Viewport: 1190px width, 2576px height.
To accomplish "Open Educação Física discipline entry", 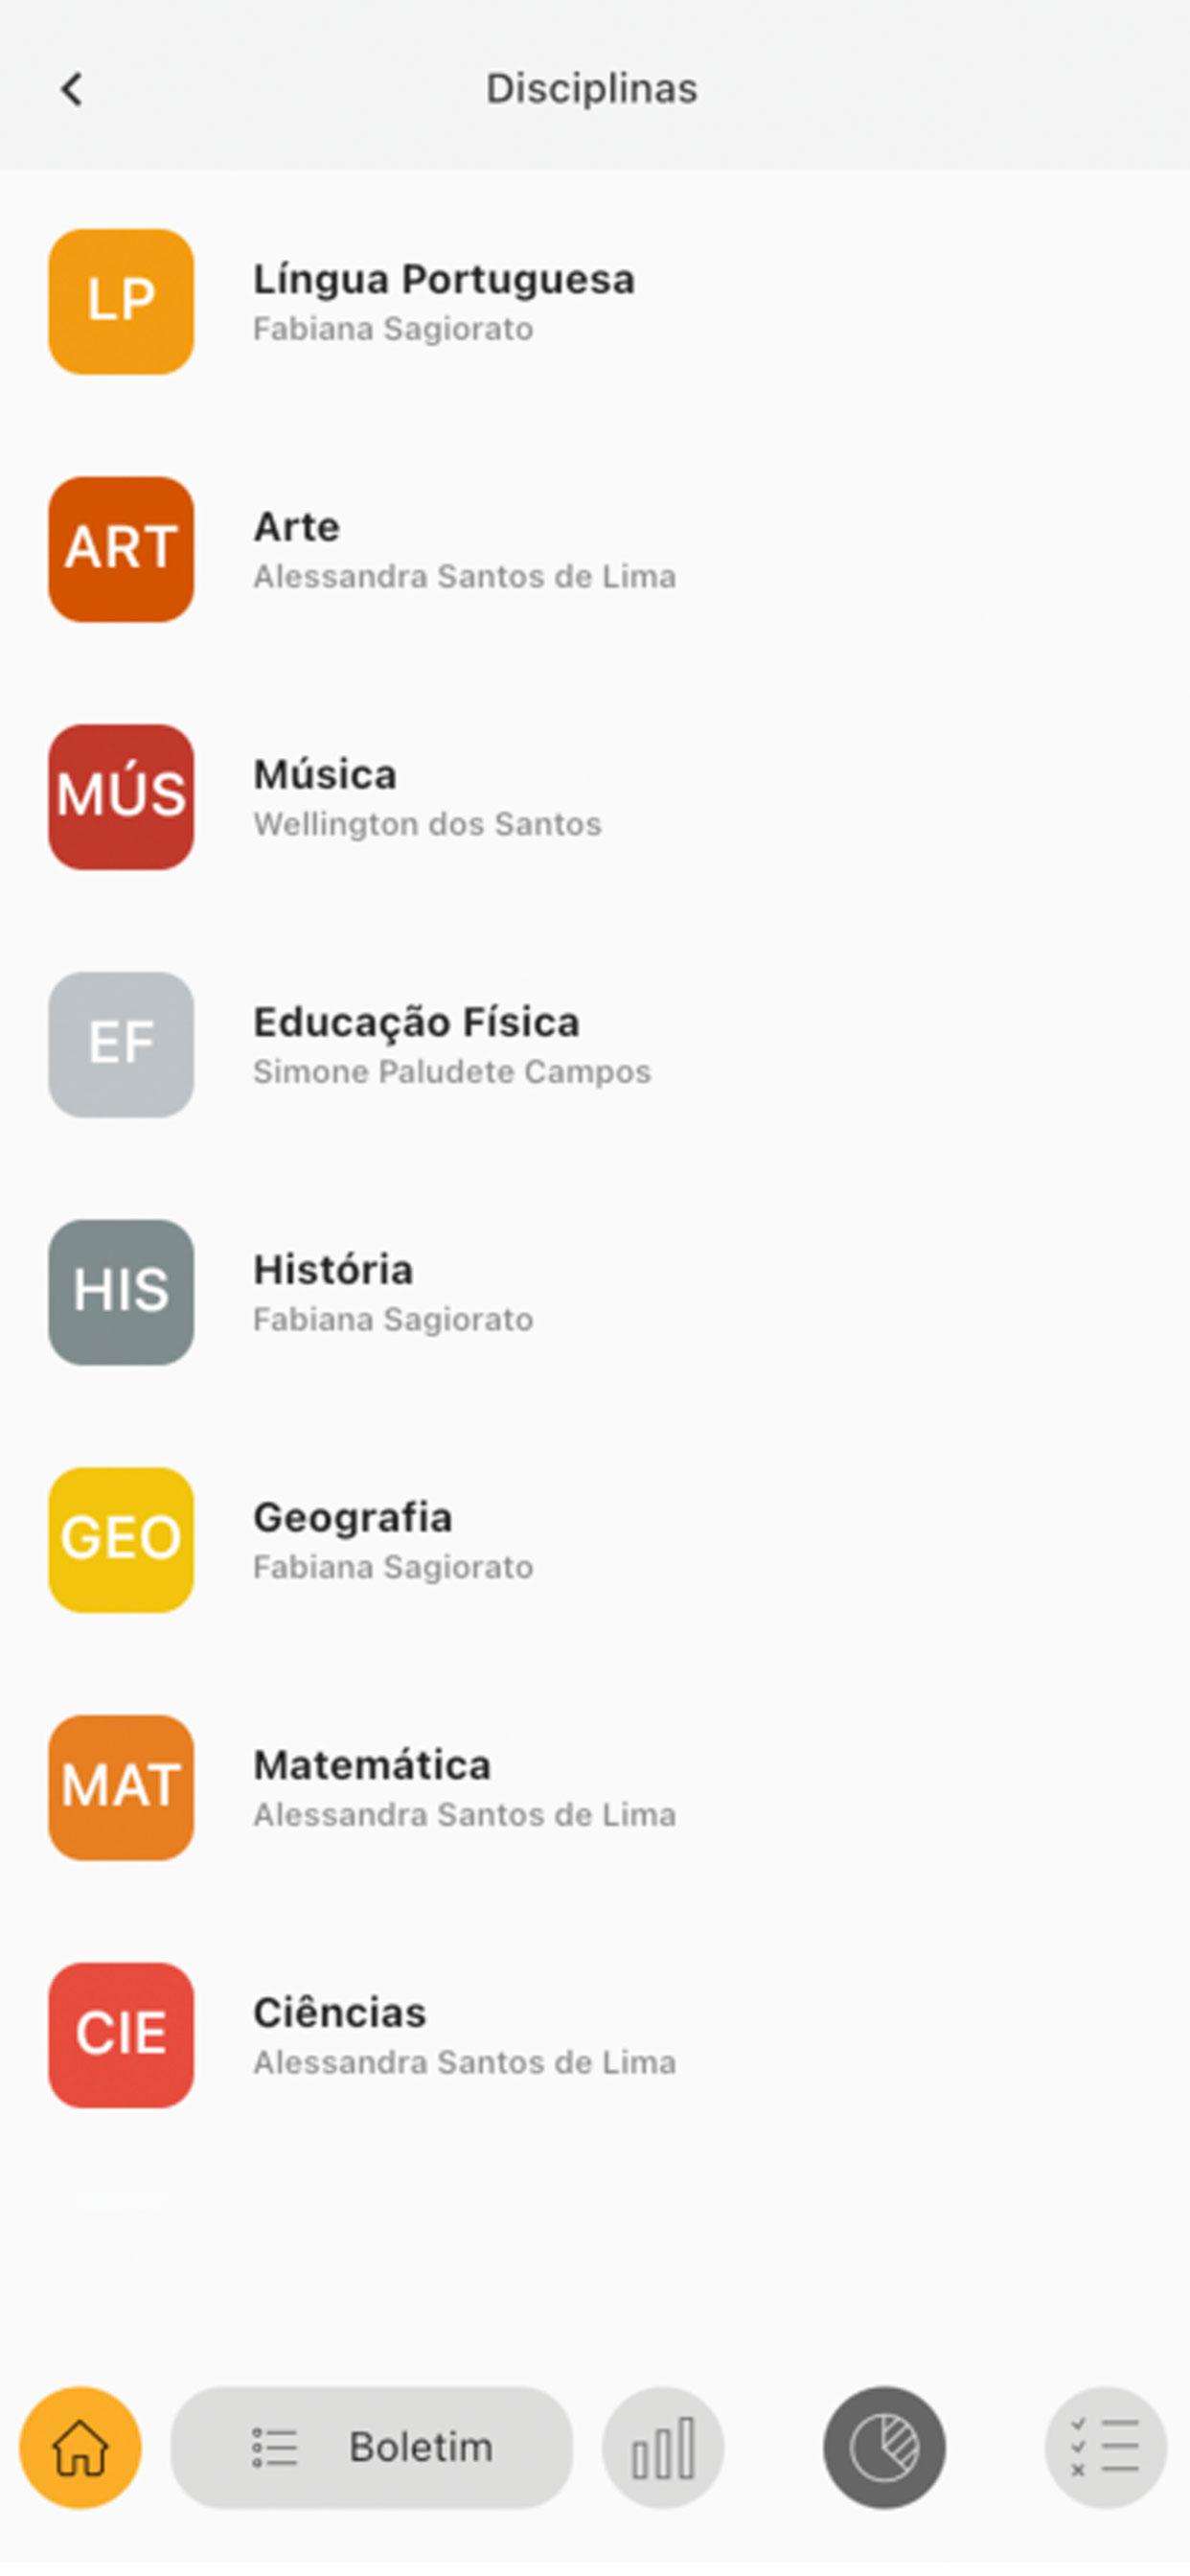I will click(595, 1044).
